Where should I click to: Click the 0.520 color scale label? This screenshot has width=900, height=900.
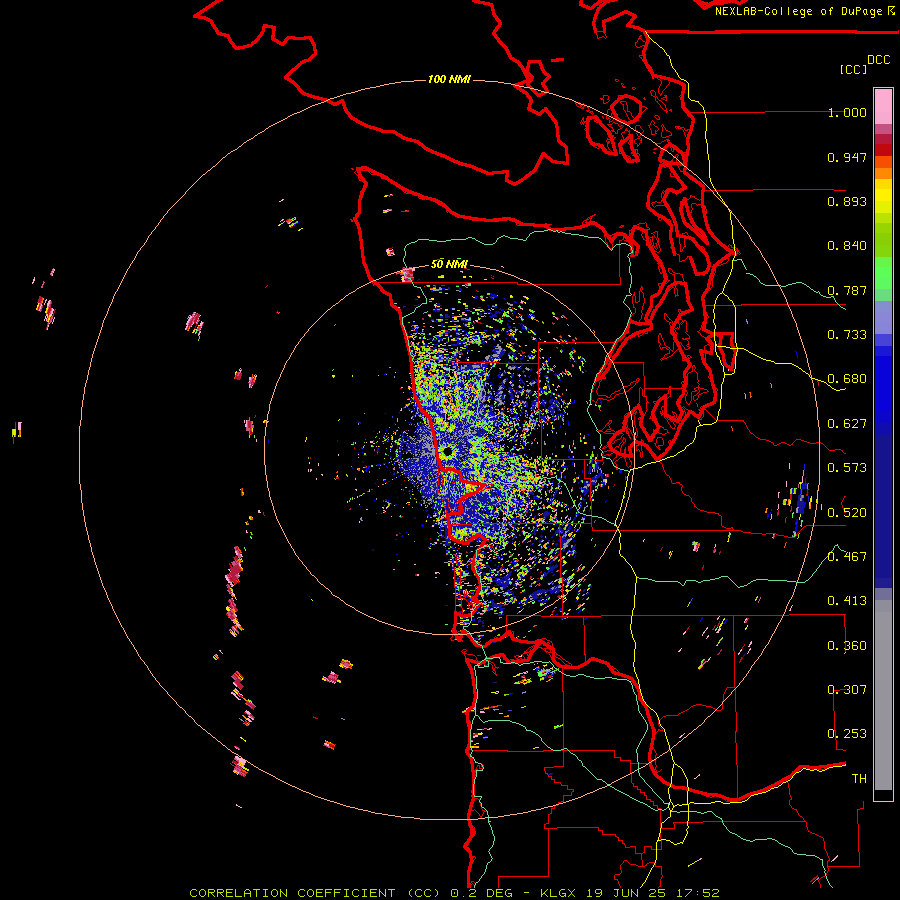[x=847, y=512]
